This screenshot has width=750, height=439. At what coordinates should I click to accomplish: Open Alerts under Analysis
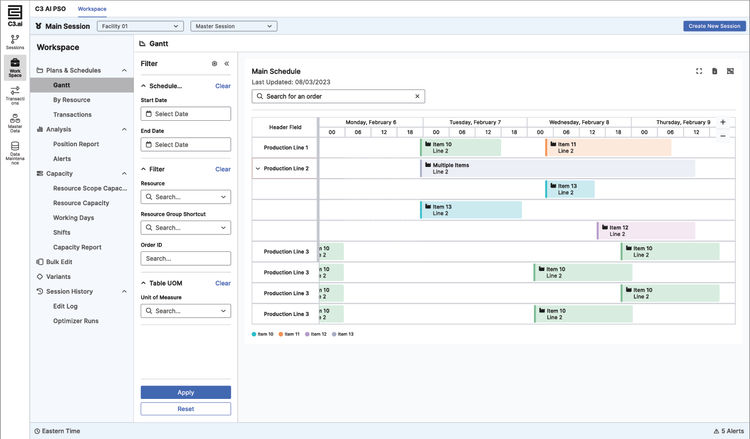point(62,159)
